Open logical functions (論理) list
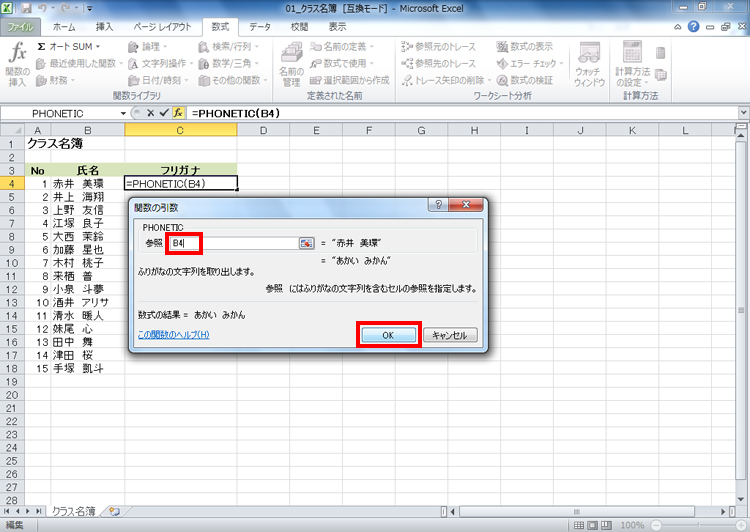Viewport: 750px width, 532px height. point(147,46)
